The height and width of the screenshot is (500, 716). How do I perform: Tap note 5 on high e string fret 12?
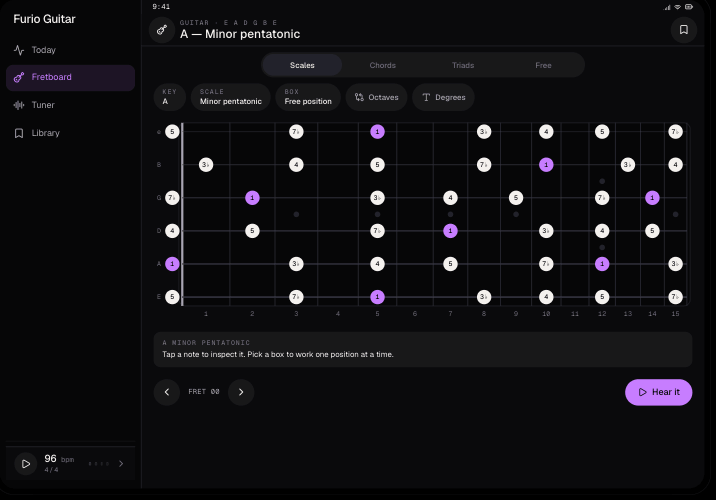point(602,132)
